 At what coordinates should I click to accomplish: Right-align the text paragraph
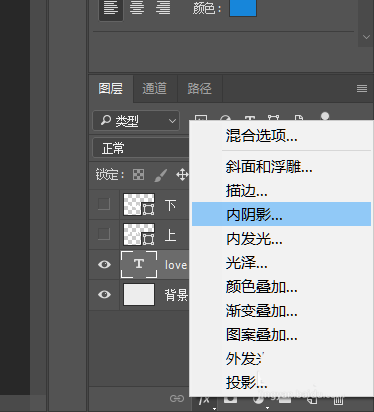pos(163,8)
